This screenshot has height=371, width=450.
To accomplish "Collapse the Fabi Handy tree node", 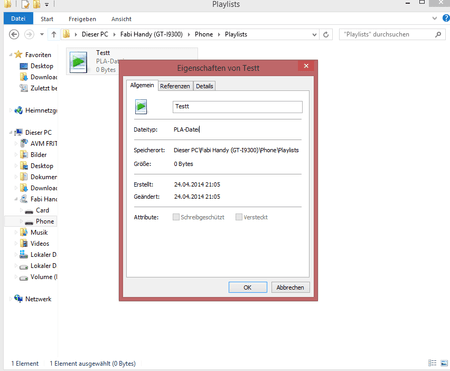I will coord(16,199).
